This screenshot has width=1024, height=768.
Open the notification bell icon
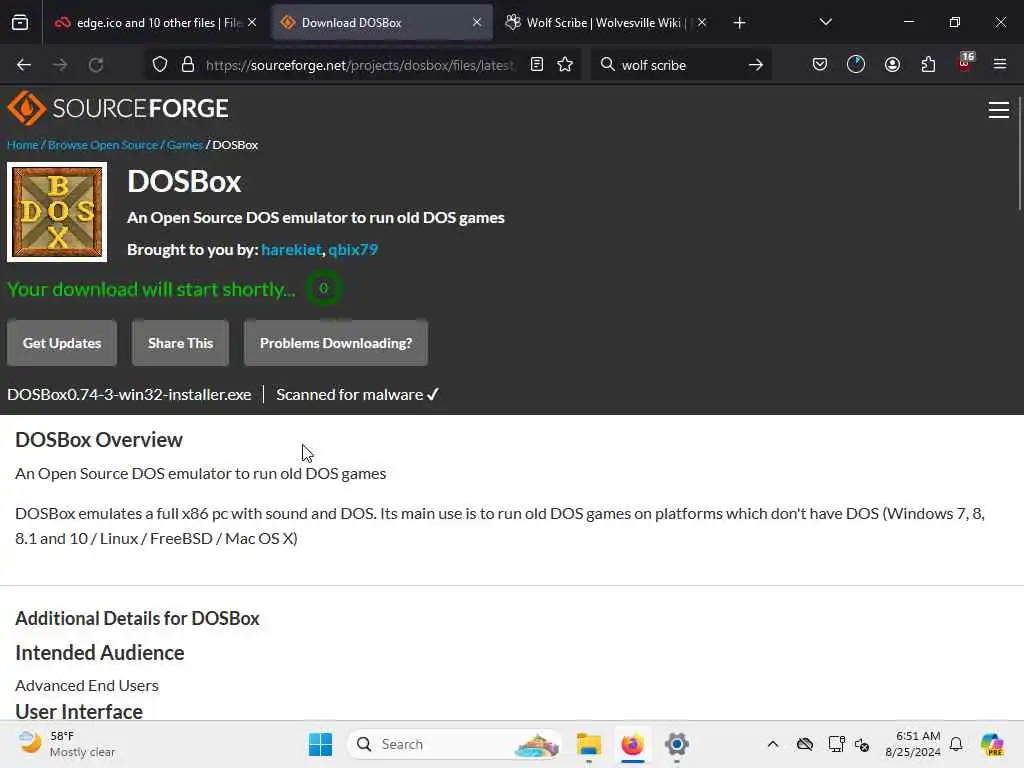click(x=956, y=744)
